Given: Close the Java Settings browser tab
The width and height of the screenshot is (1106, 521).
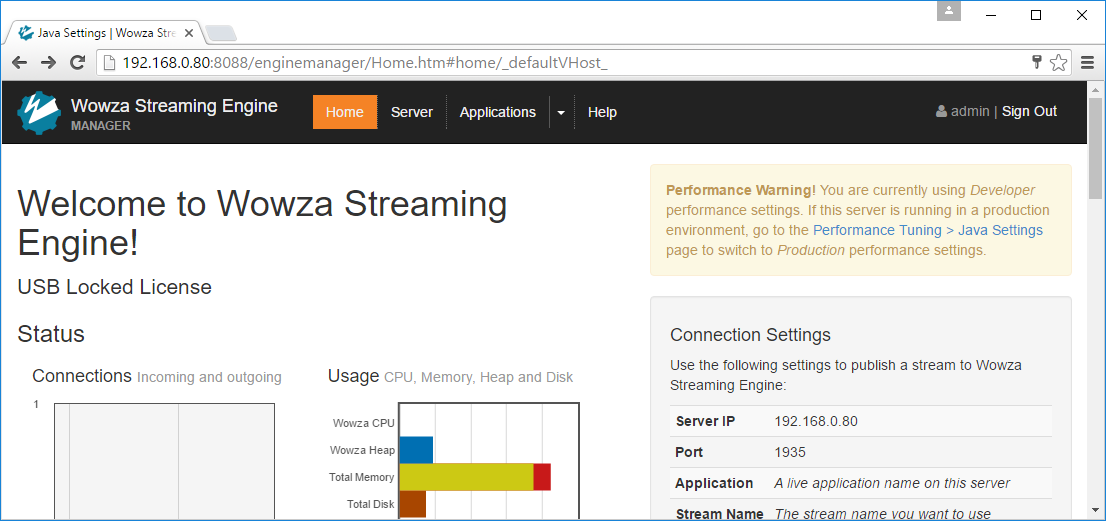Looking at the screenshot, I should (x=188, y=33).
